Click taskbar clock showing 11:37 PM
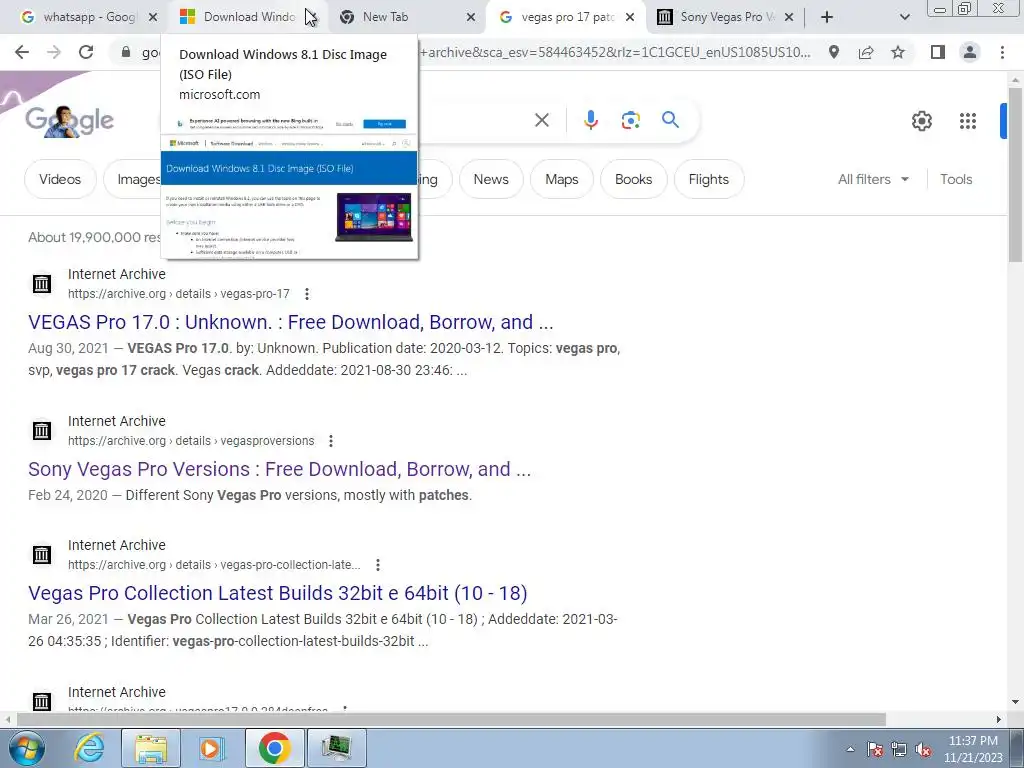1024x768 pixels. (x=973, y=749)
